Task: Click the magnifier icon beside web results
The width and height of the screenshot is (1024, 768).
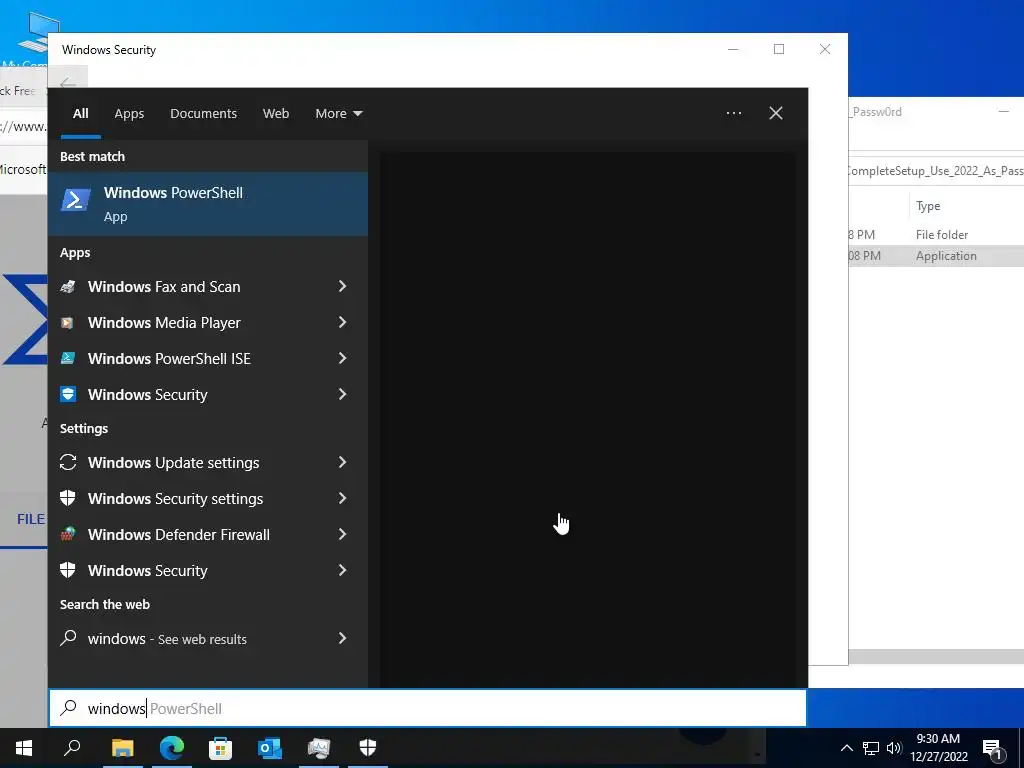Action: pyautogui.click(x=68, y=638)
